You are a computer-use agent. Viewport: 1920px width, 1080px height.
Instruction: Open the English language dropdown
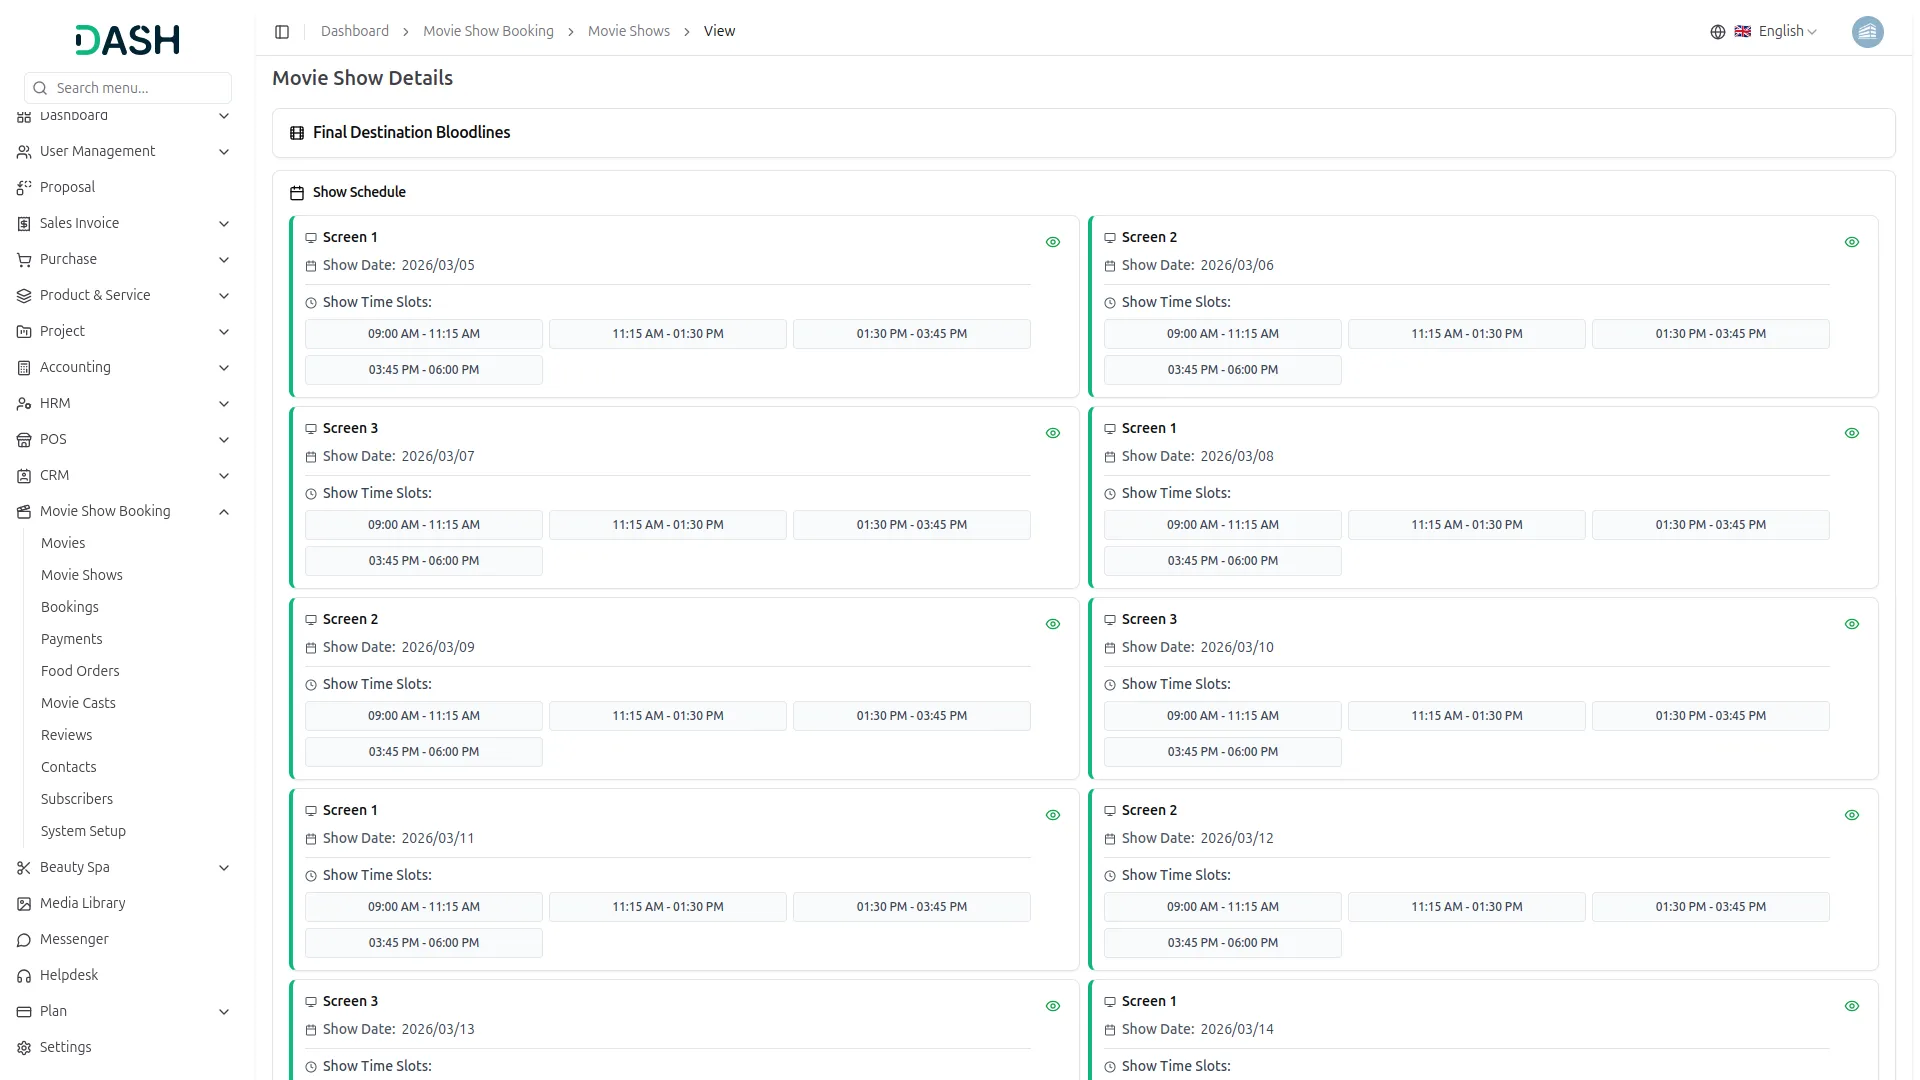point(1780,31)
